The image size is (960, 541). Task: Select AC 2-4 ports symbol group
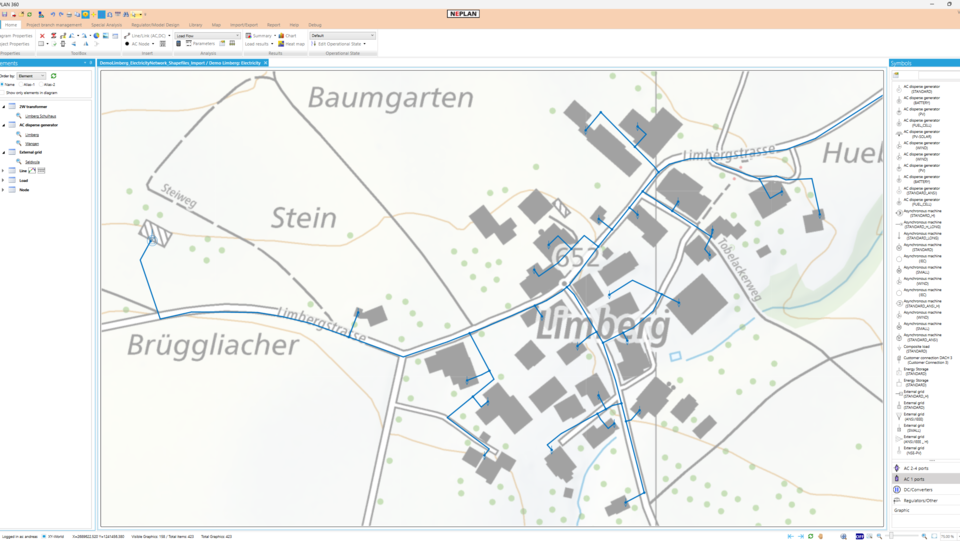[916, 468]
